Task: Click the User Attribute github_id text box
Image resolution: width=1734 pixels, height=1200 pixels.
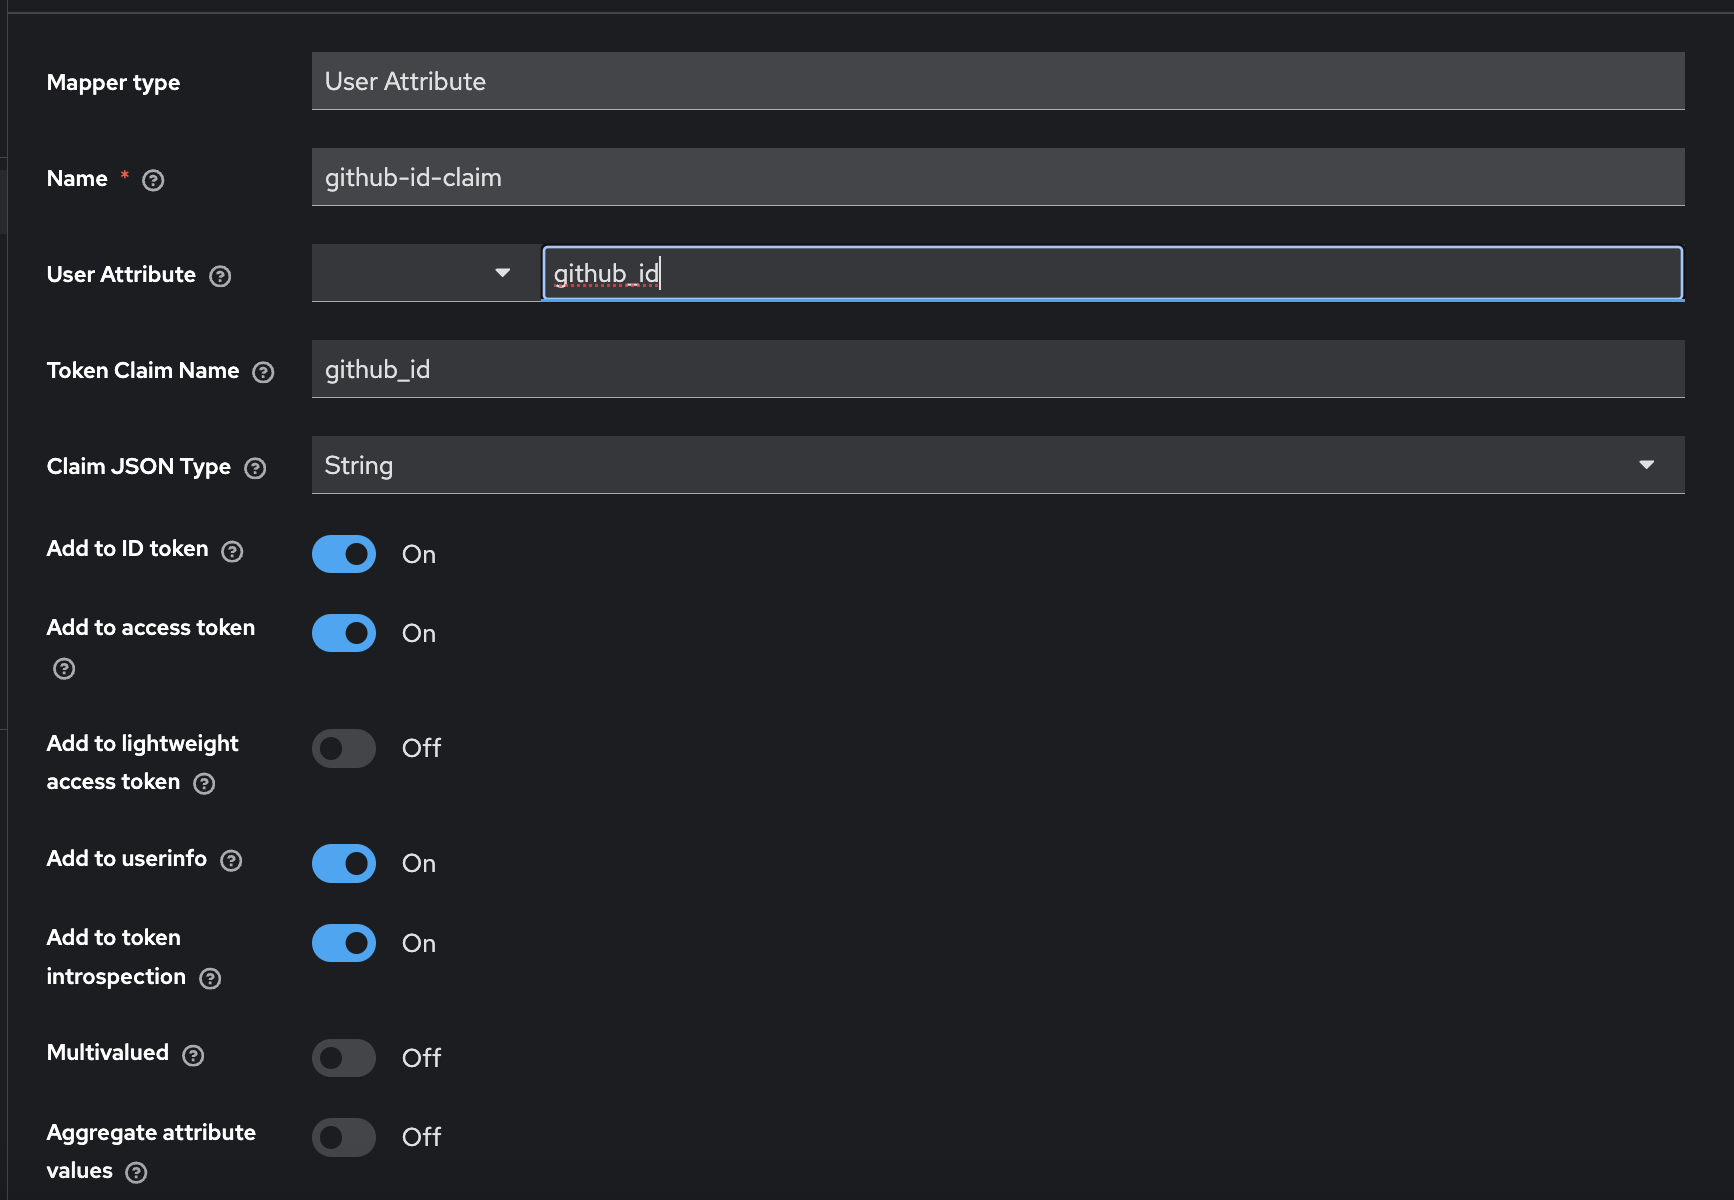Action: coord(1112,273)
